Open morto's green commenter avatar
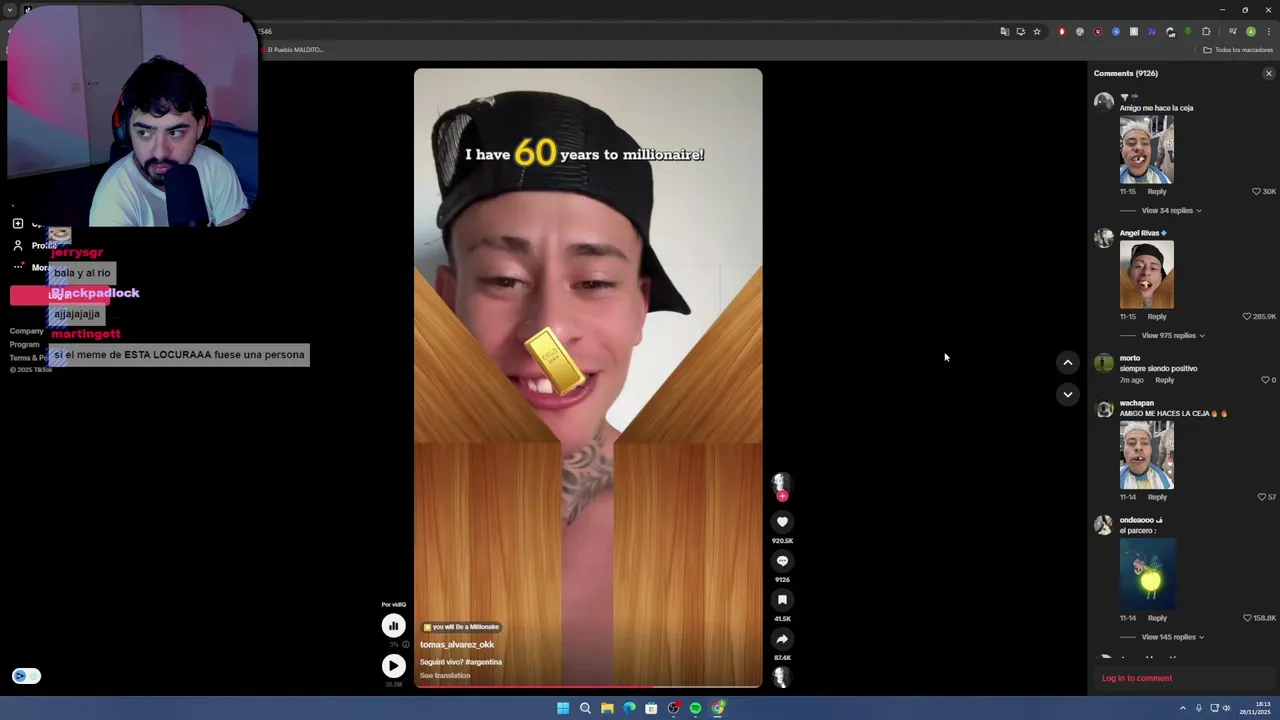Screen dimensions: 1280x720 [1104, 363]
